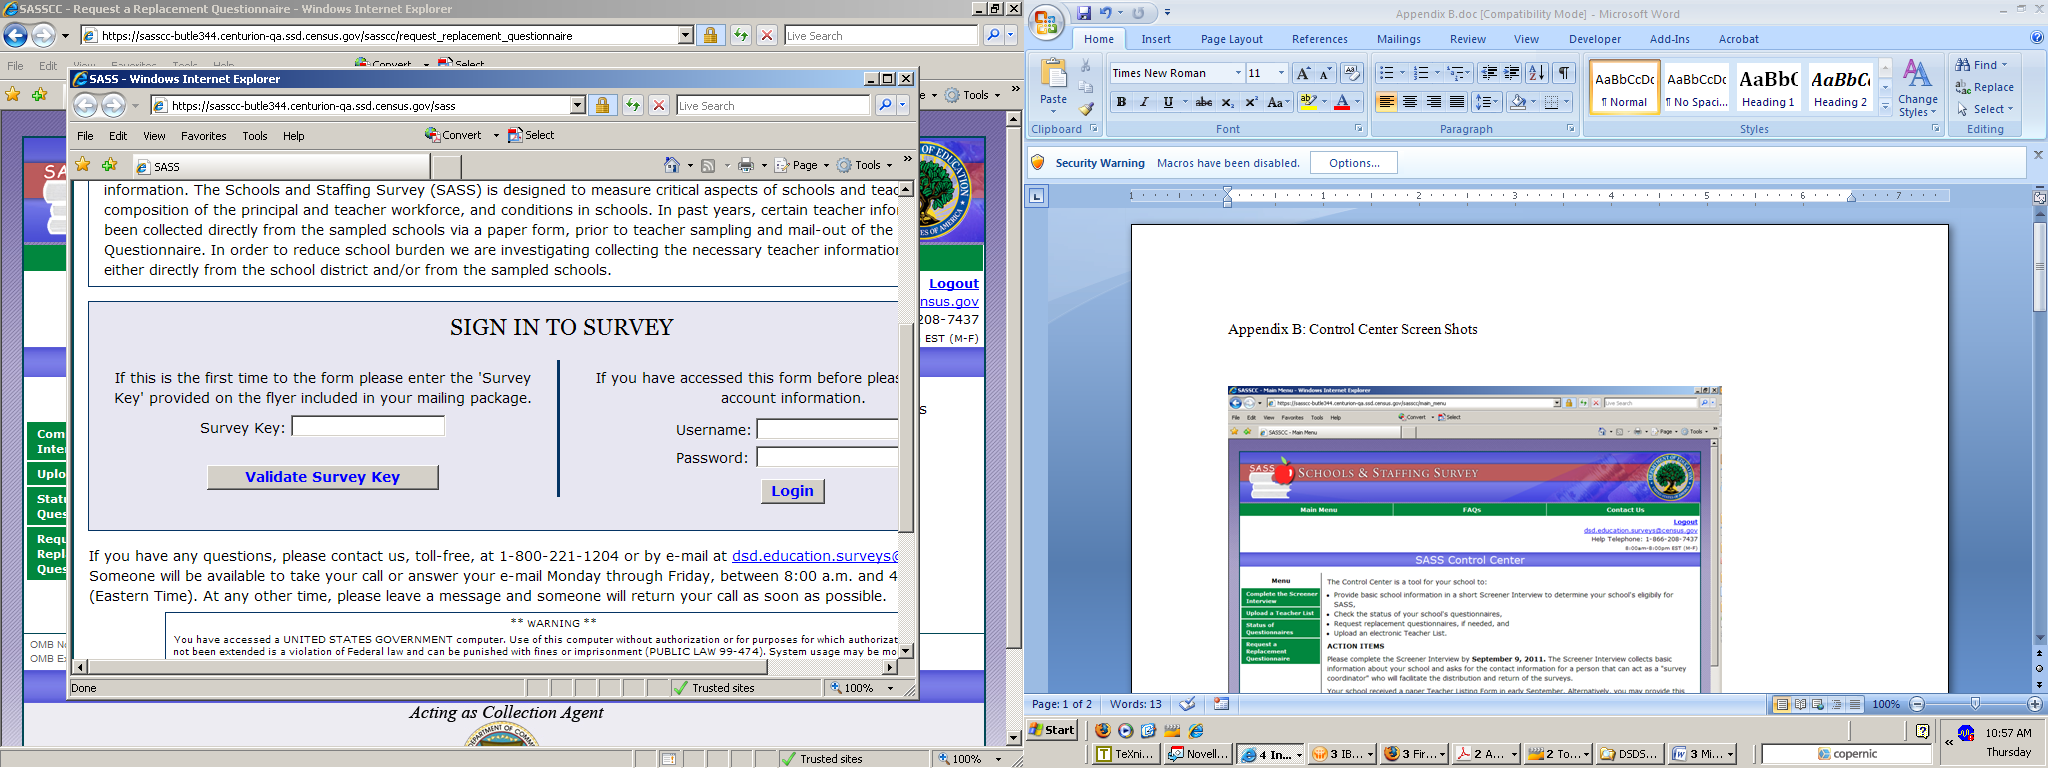This screenshot has height=768, width=2048.
Task: Click Zoom In plus in Word status bar
Action: [2034, 704]
